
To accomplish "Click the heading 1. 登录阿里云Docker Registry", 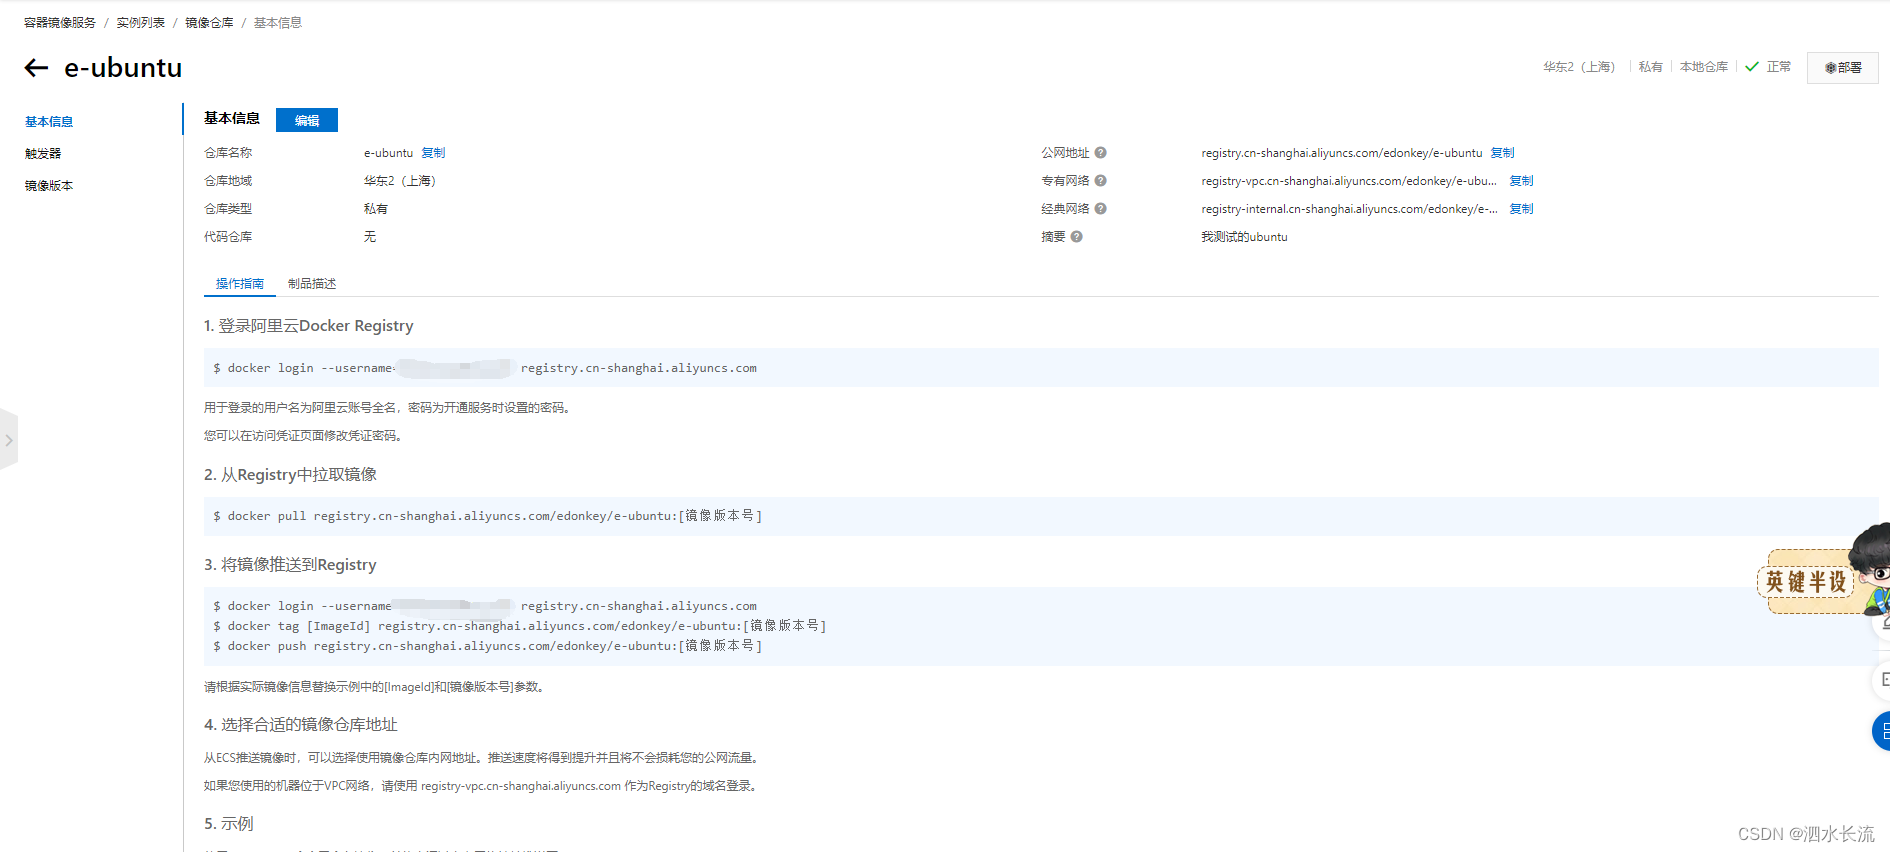I will coord(309,326).
